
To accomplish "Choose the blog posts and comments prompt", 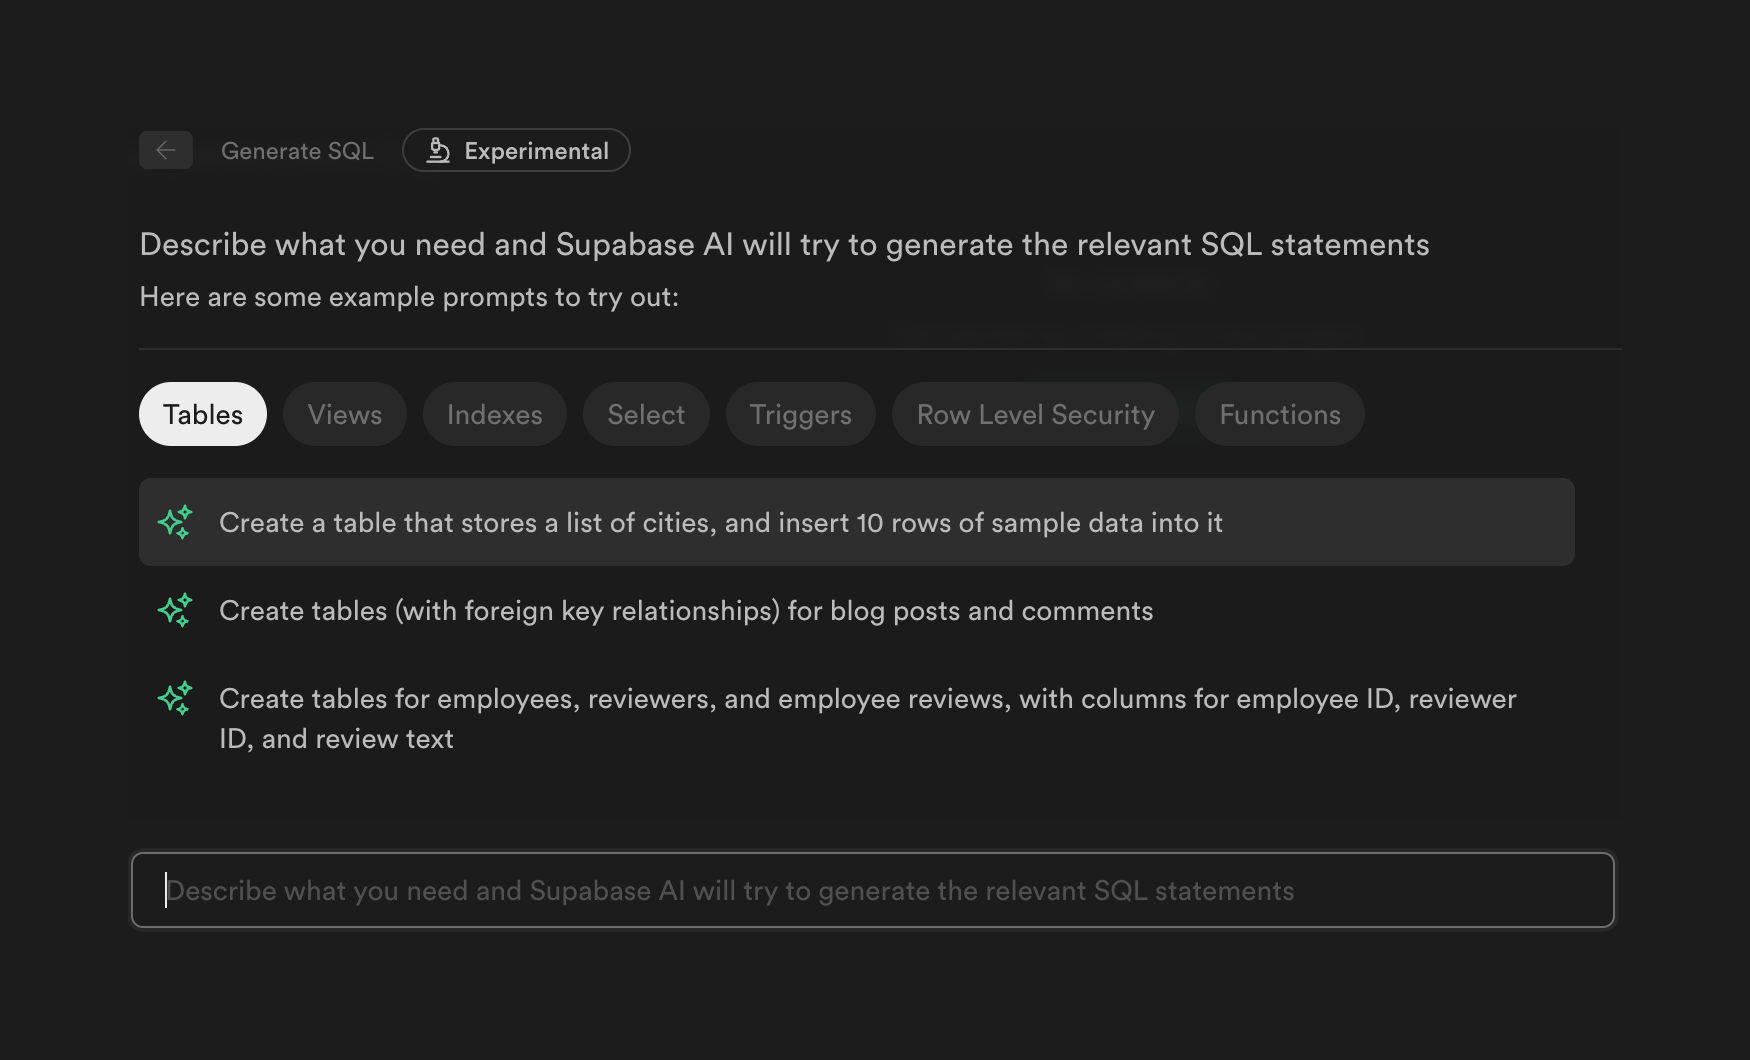I will [686, 610].
